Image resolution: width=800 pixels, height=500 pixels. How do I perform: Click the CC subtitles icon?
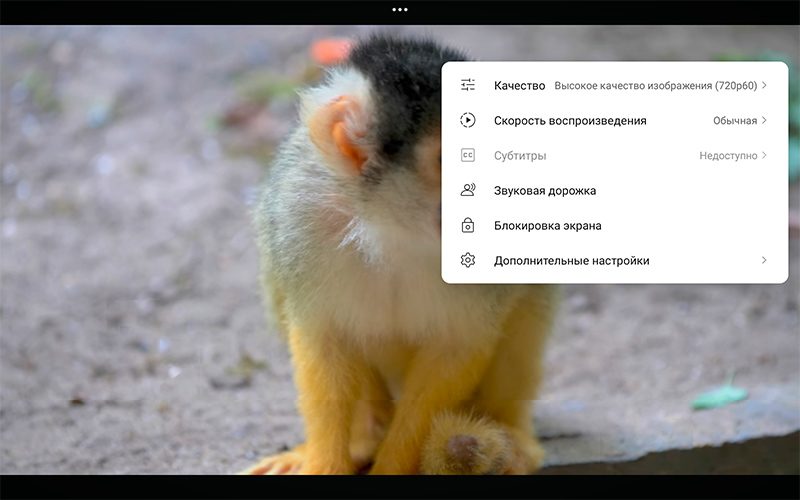coord(468,156)
